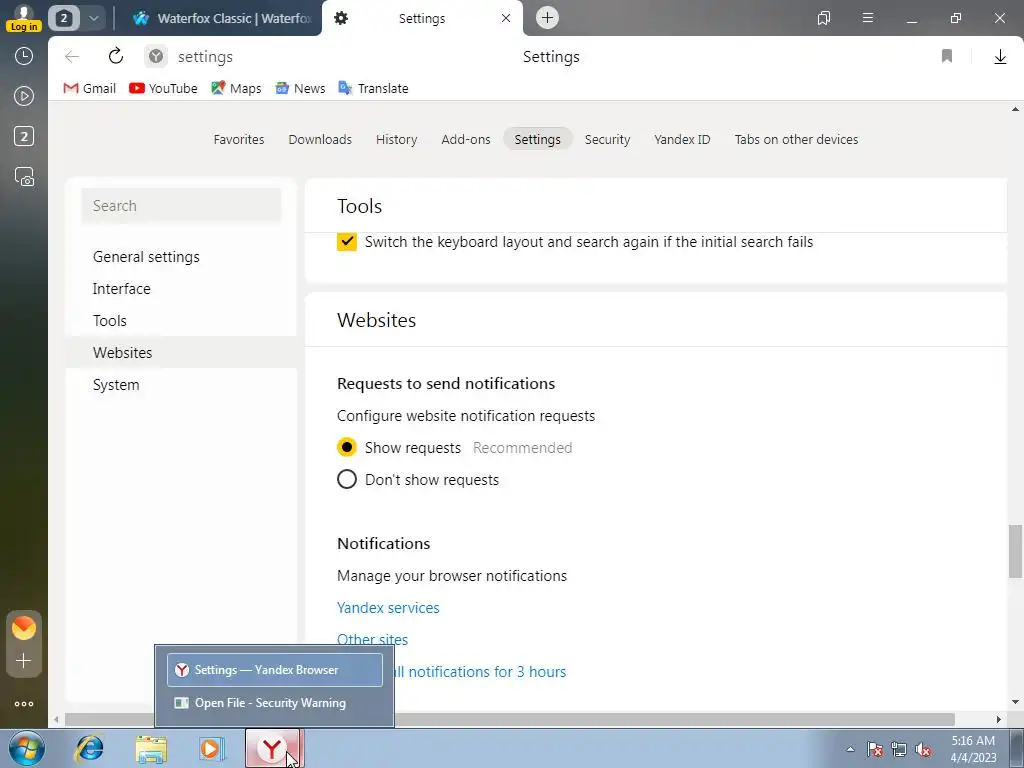1024x768 pixels.
Task: Expand the tab group dropdown chevron
Action: tap(93, 18)
